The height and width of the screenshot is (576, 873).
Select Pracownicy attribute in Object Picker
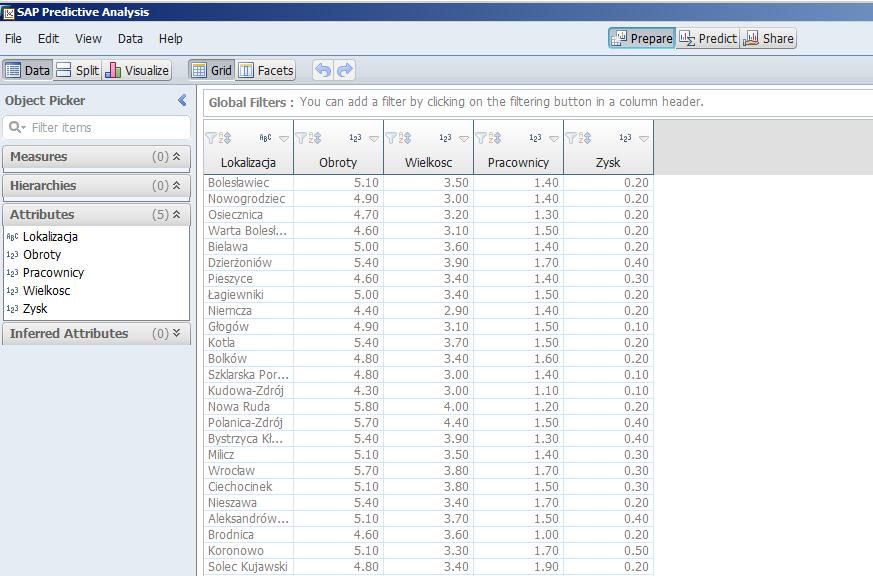(53, 273)
